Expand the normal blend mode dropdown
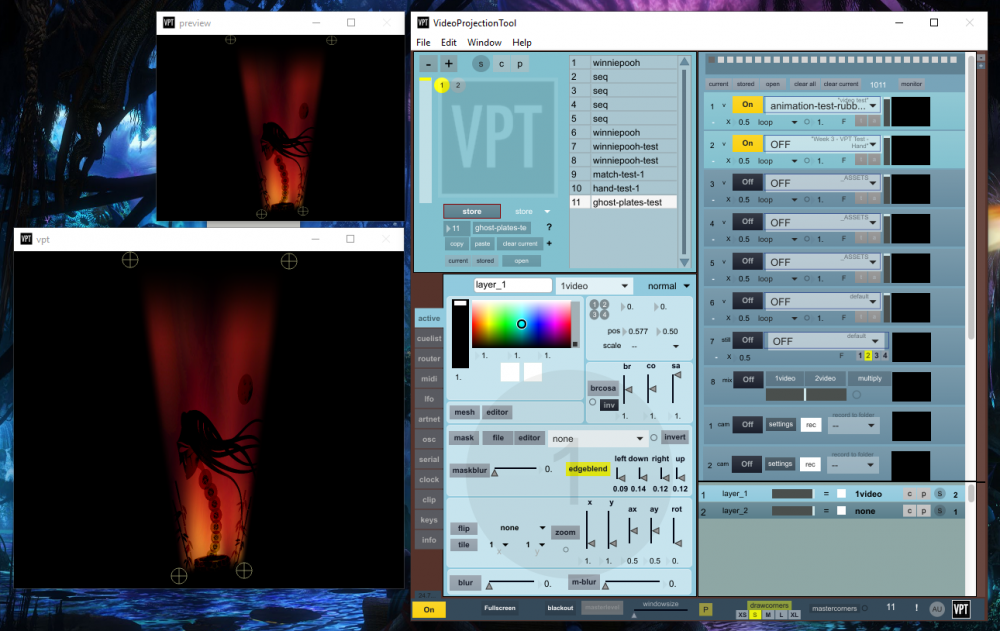 point(668,286)
